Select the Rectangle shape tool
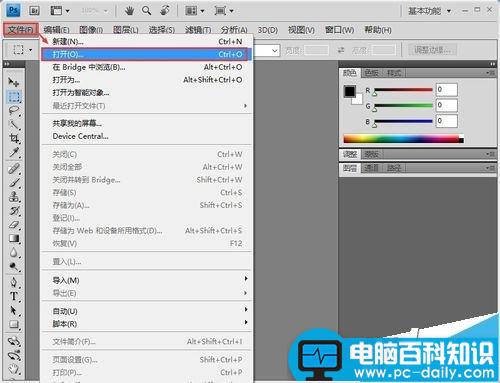500x383 pixels. [x=14, y=324]
